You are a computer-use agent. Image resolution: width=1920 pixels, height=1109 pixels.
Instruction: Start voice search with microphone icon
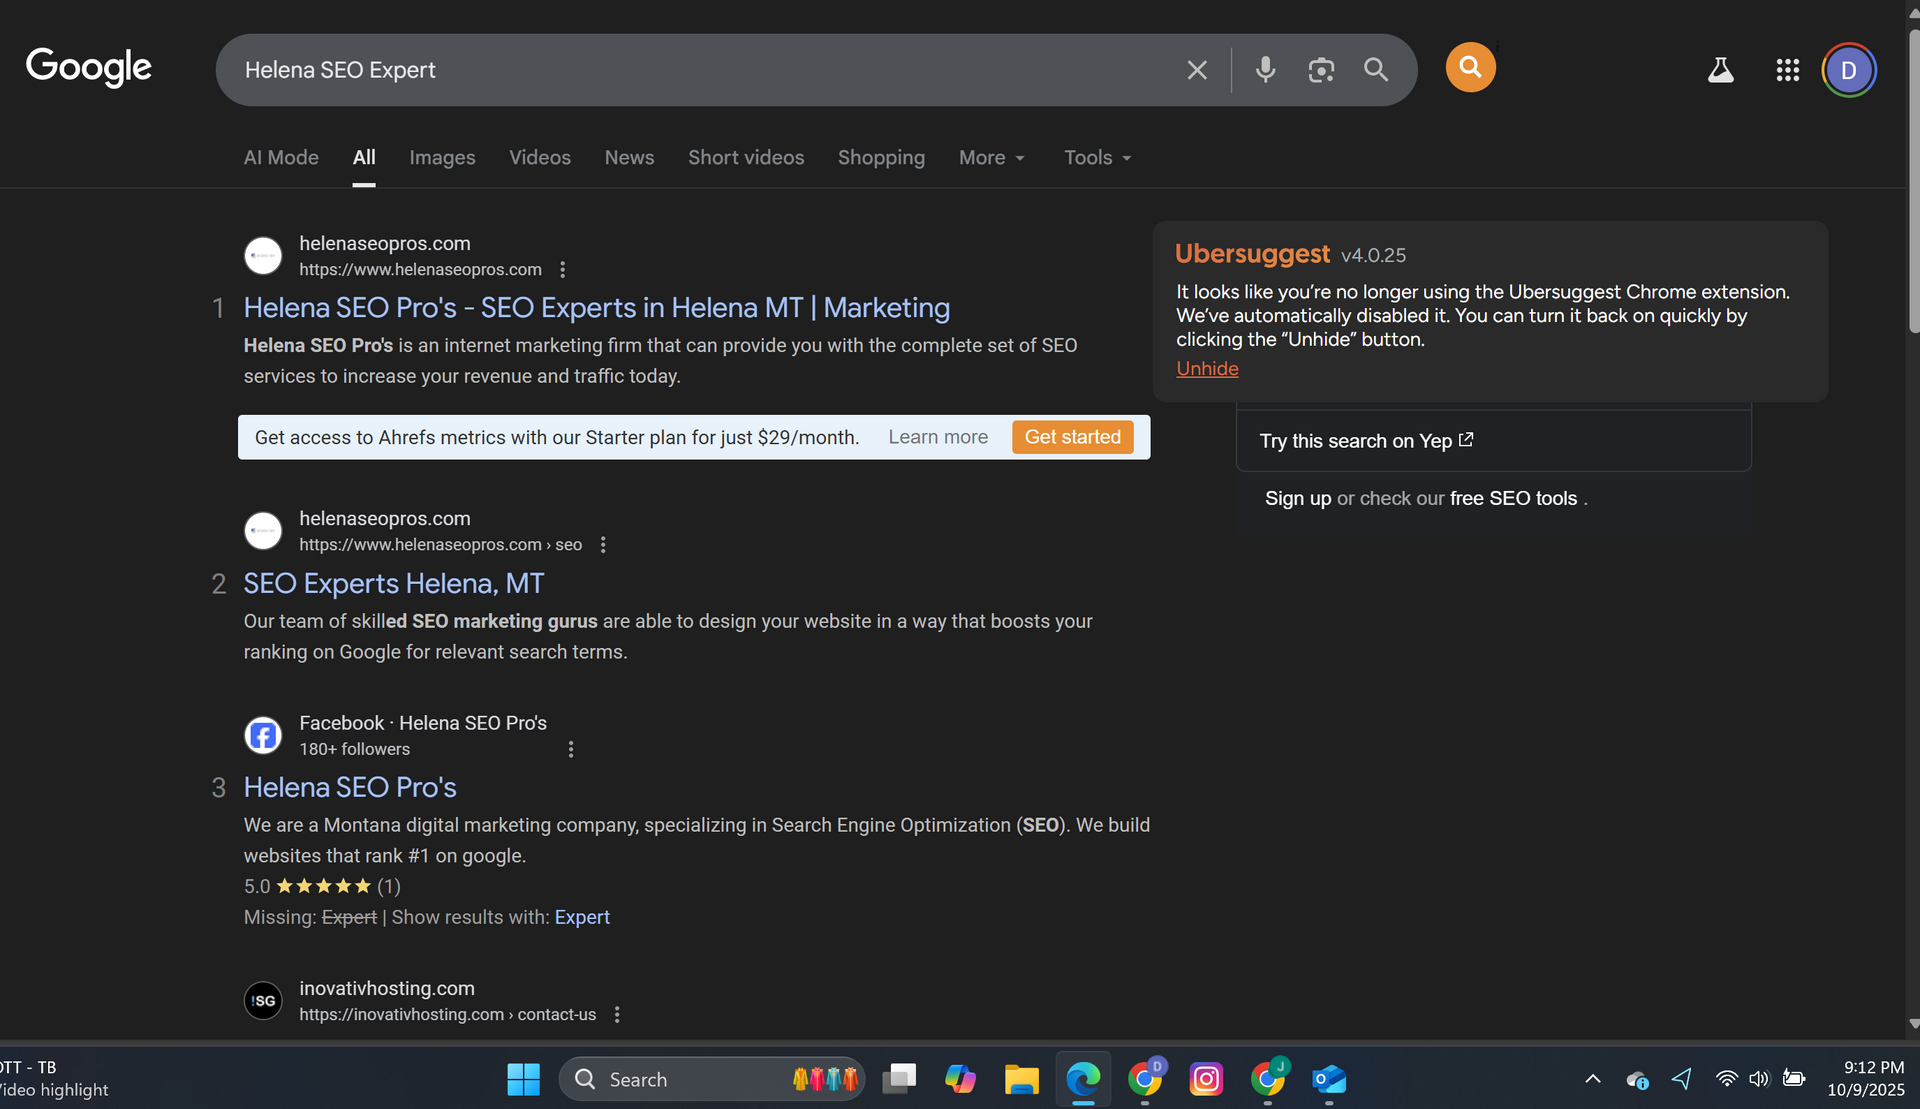1265,70
